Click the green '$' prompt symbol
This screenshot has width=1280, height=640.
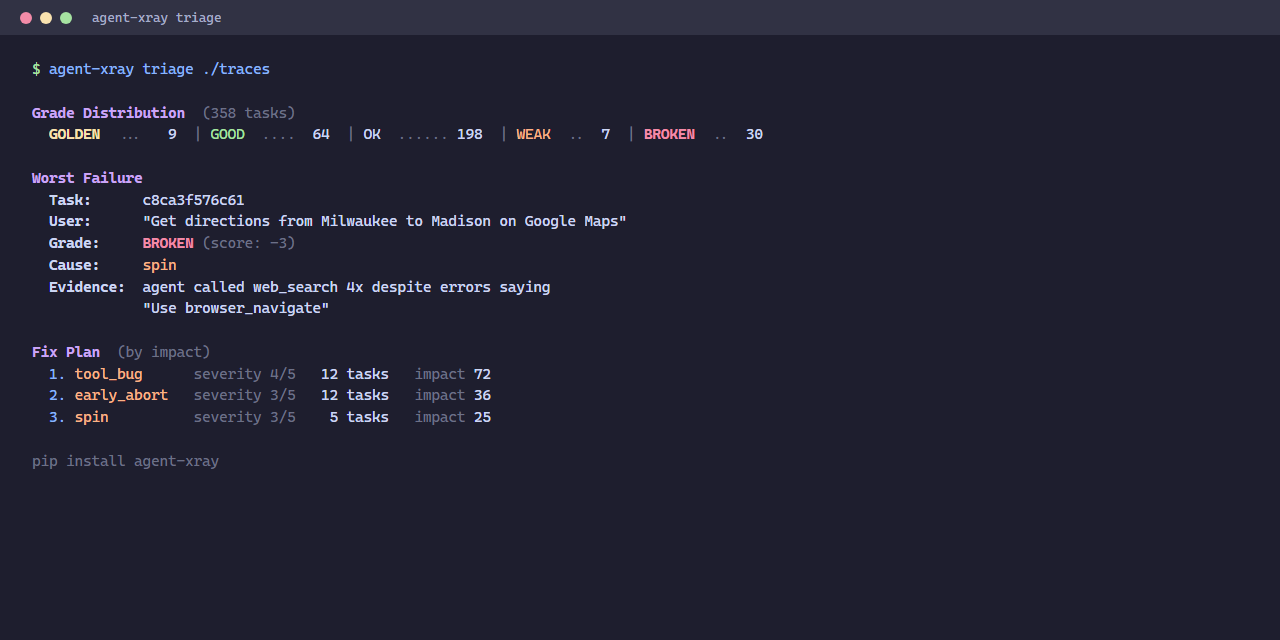36,69
